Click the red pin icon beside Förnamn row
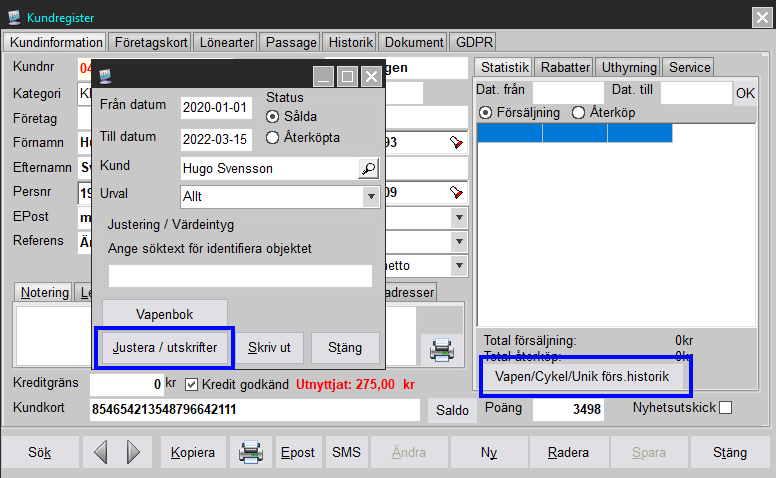This screenshot has width=776, height=478. (456, 142)
